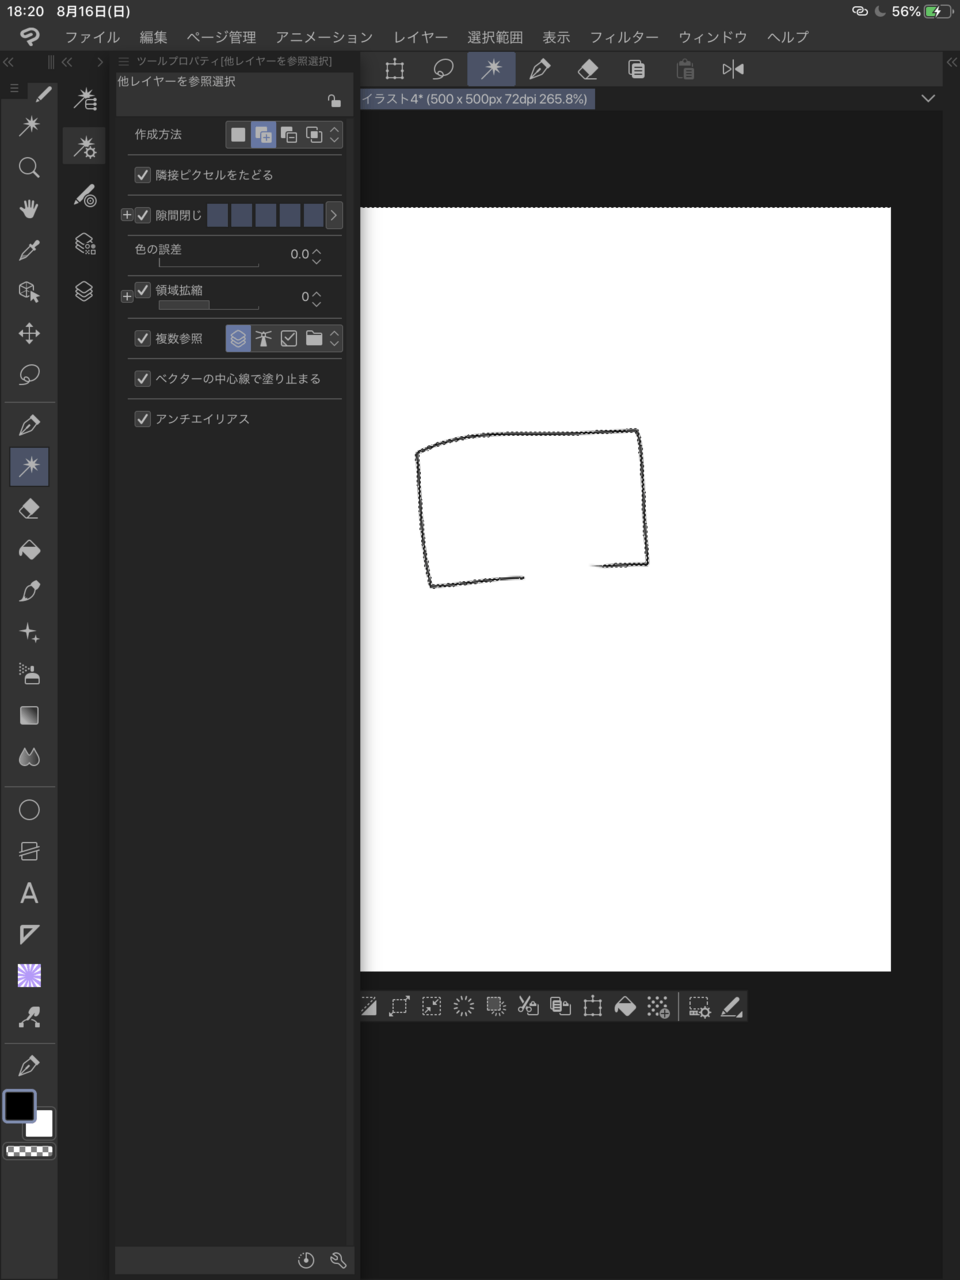Select the transparent color swatch
This screenshot has height=1280, width=960.
point(29,1151)
